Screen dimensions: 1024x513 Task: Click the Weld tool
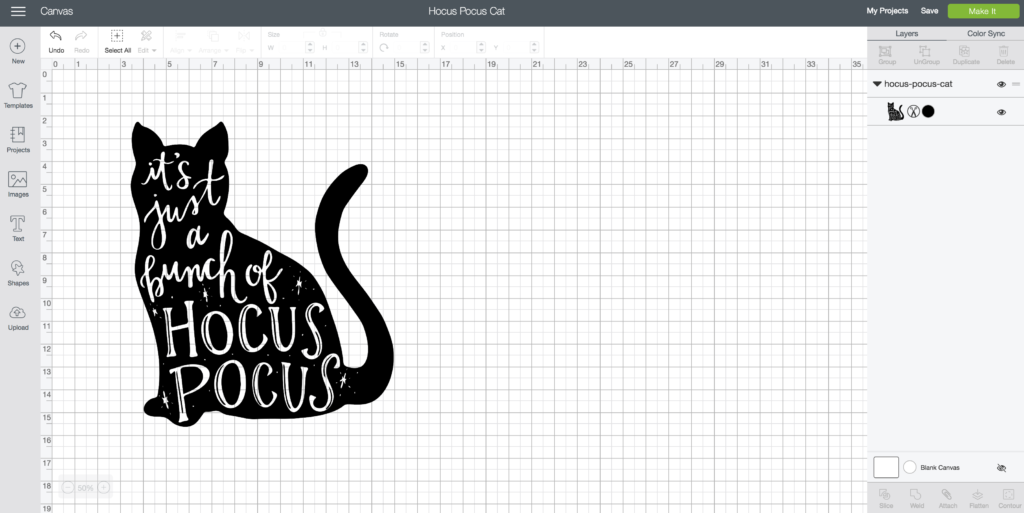[916, 499]
